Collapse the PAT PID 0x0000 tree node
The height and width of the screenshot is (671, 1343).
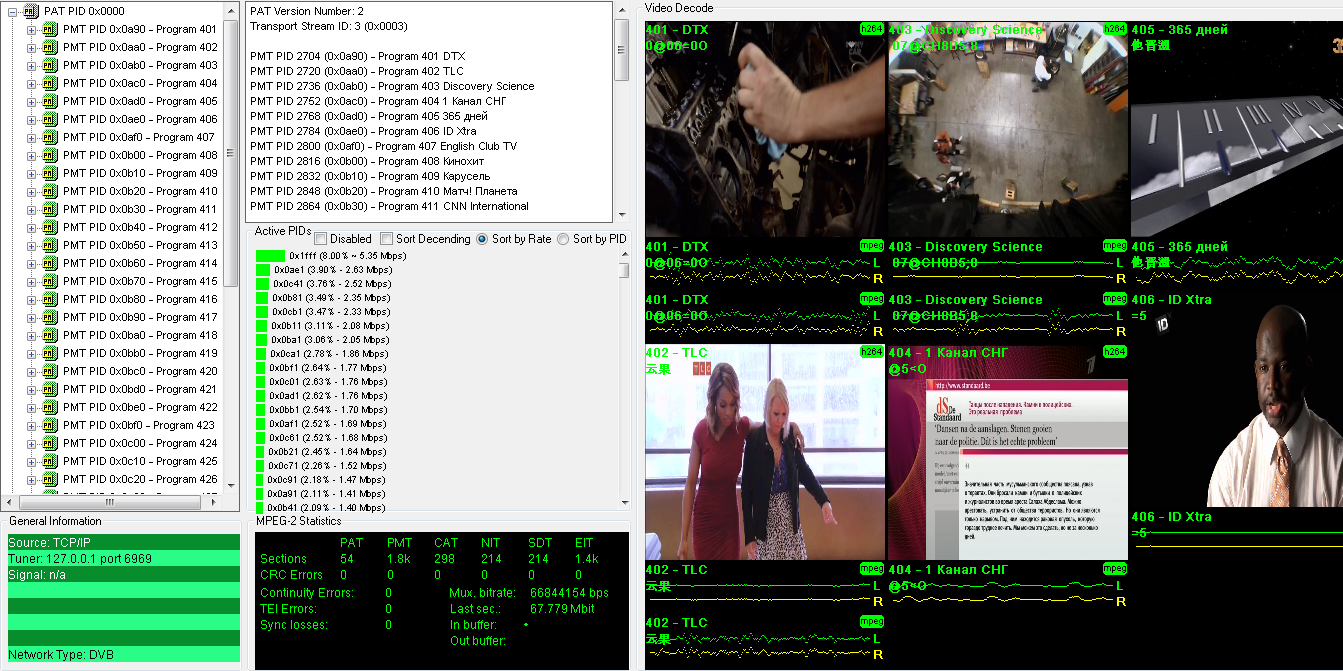pyautogui.click(x=12, y=11)
